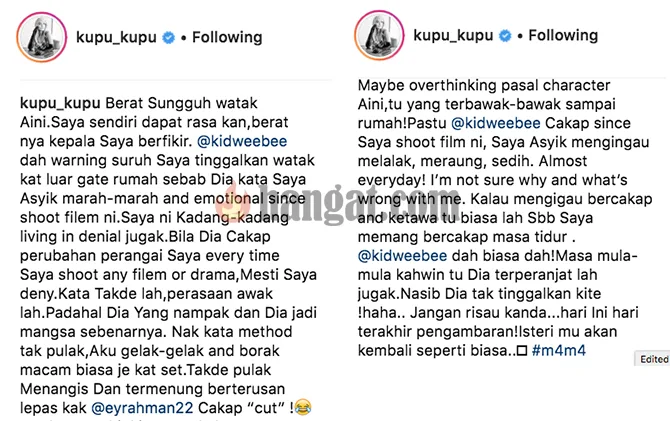Open right post's kupu_kupu profile picture

pyautogui.click(x=379, y=35)
